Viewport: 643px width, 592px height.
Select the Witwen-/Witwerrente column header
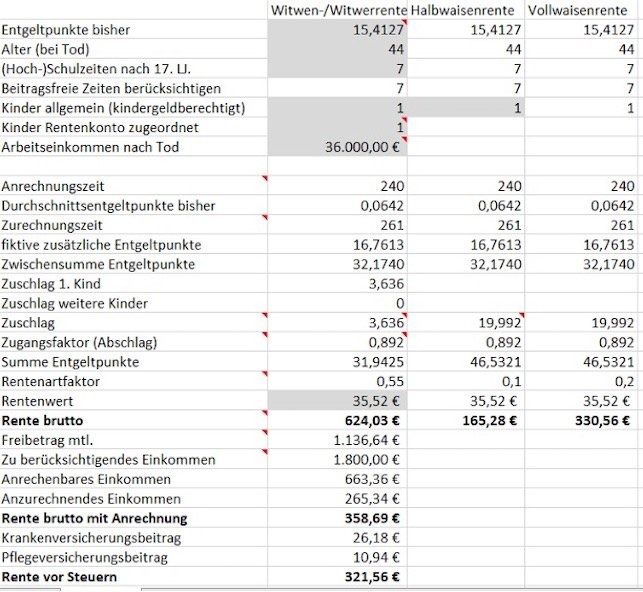pos(340,10)
